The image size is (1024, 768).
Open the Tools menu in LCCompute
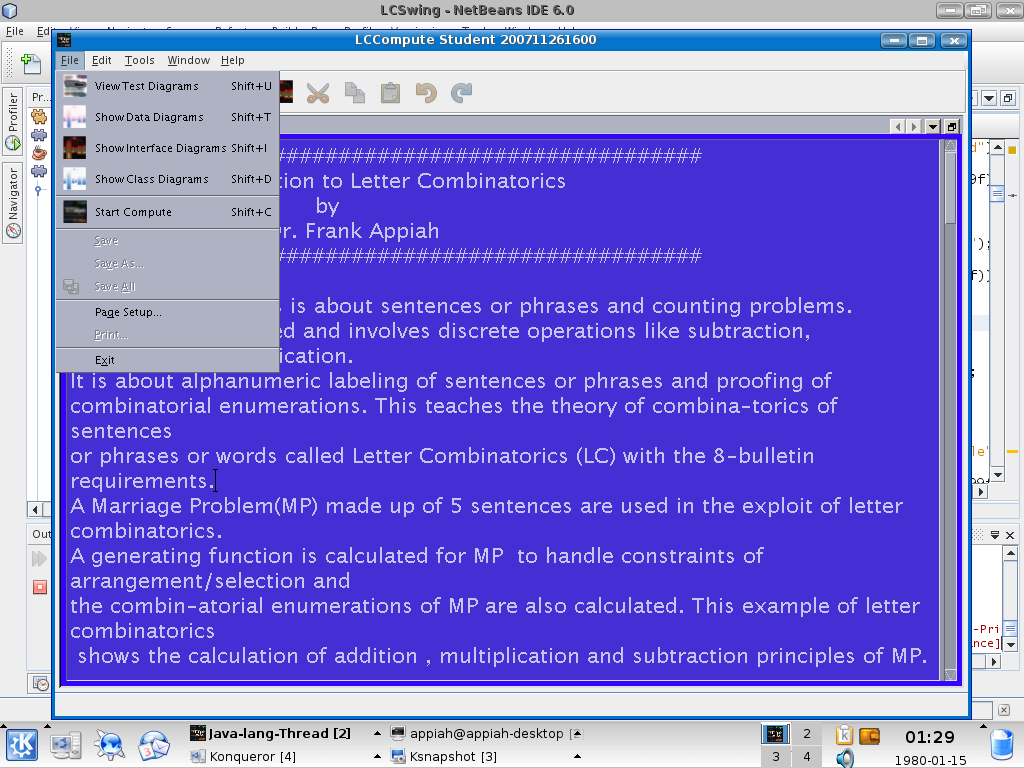(139, 60)
